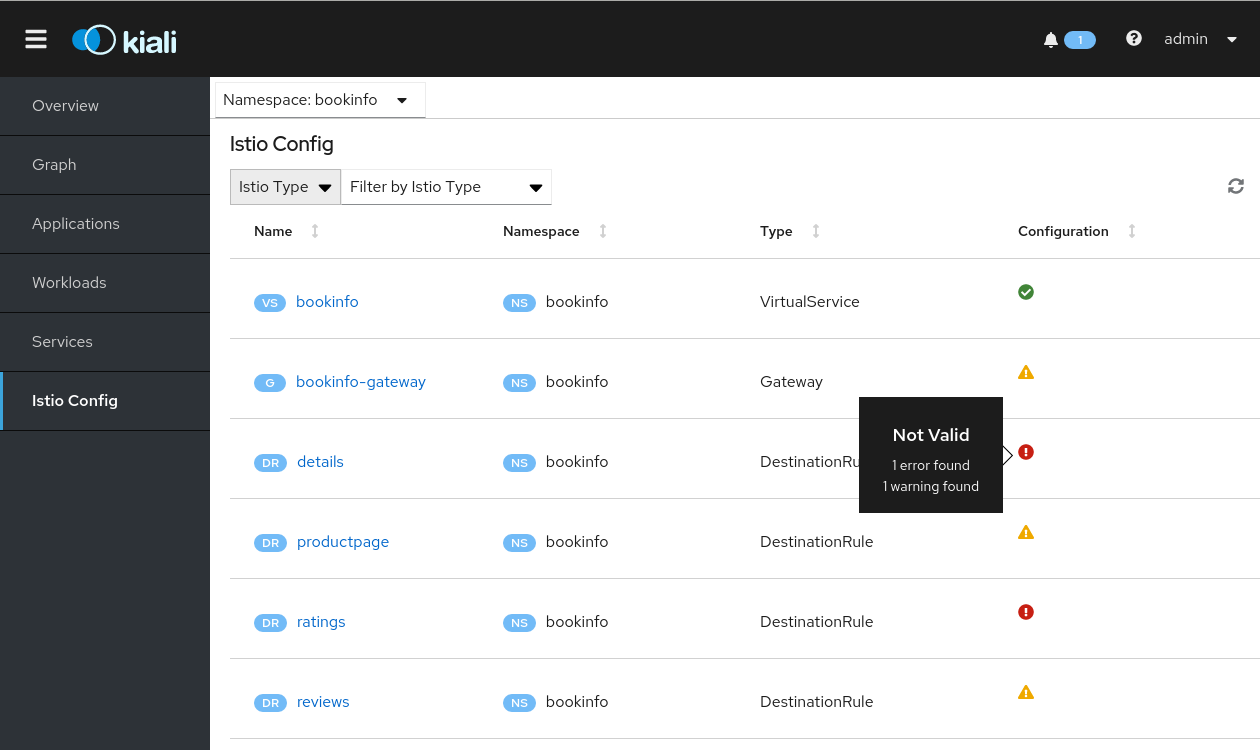Screen dimensions: 1260x750
Task: Click the VirtualService type cell
Action: (810, 302)
